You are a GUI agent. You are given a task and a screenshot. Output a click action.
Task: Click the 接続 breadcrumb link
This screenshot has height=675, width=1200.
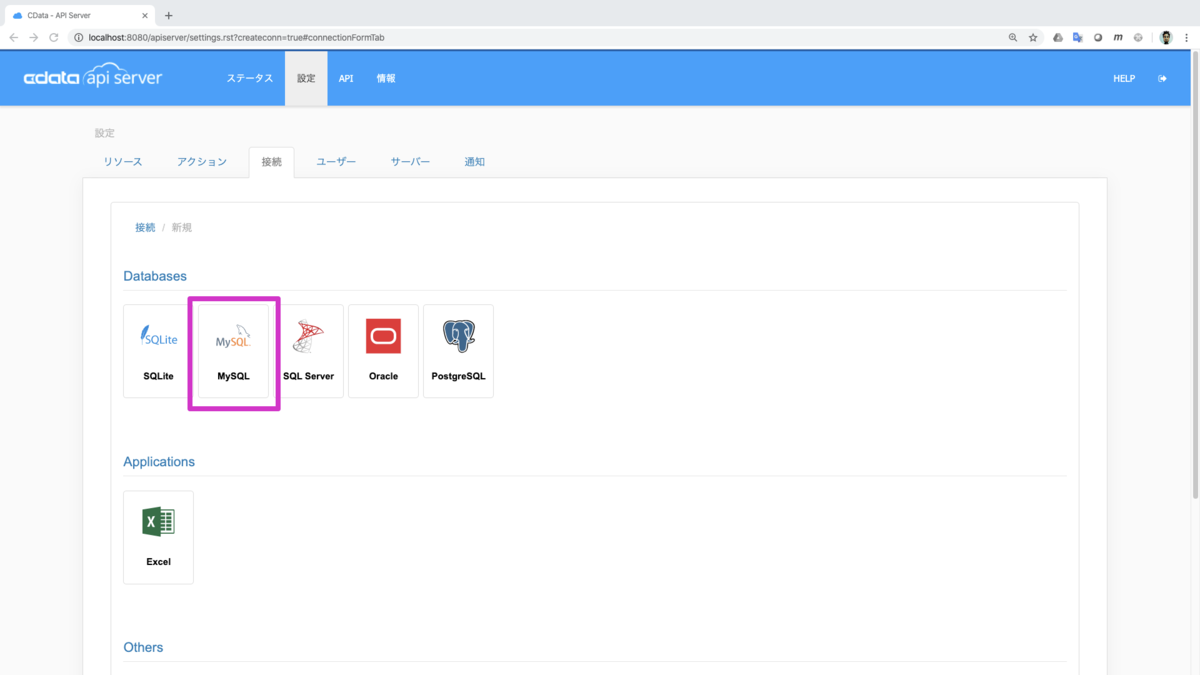point(146,228)
